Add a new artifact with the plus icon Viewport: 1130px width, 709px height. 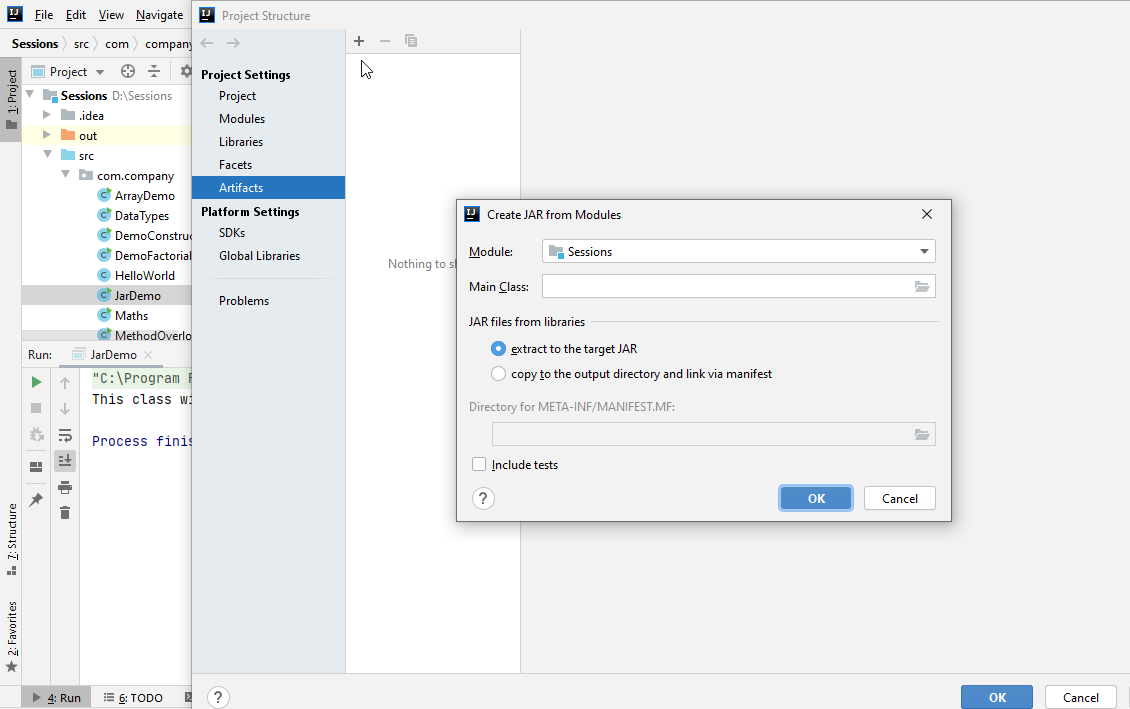tap(359, 41)
